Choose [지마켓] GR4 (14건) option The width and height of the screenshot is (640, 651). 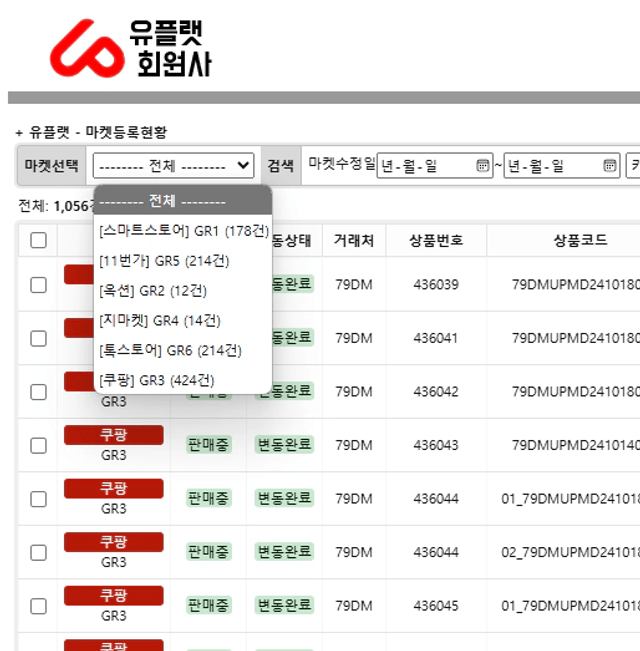(x=183, y=321)
